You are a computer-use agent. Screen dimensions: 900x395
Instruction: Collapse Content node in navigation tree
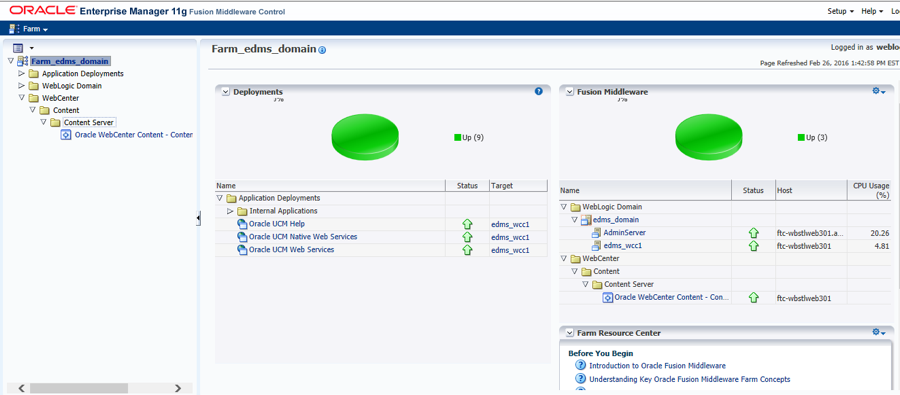tap(32, 110)
